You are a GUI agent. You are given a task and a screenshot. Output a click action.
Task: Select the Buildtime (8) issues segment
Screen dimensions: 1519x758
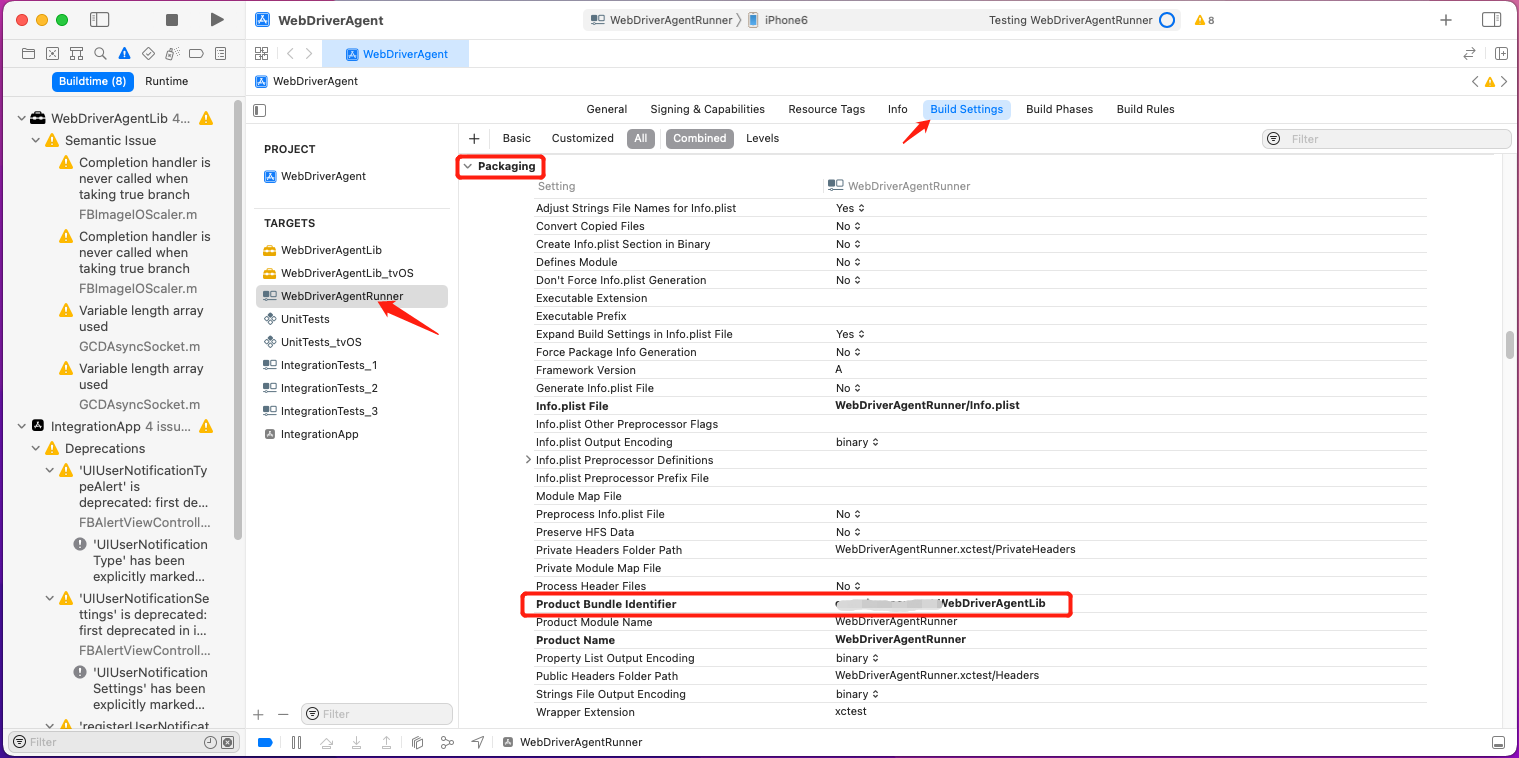[93, 81]
